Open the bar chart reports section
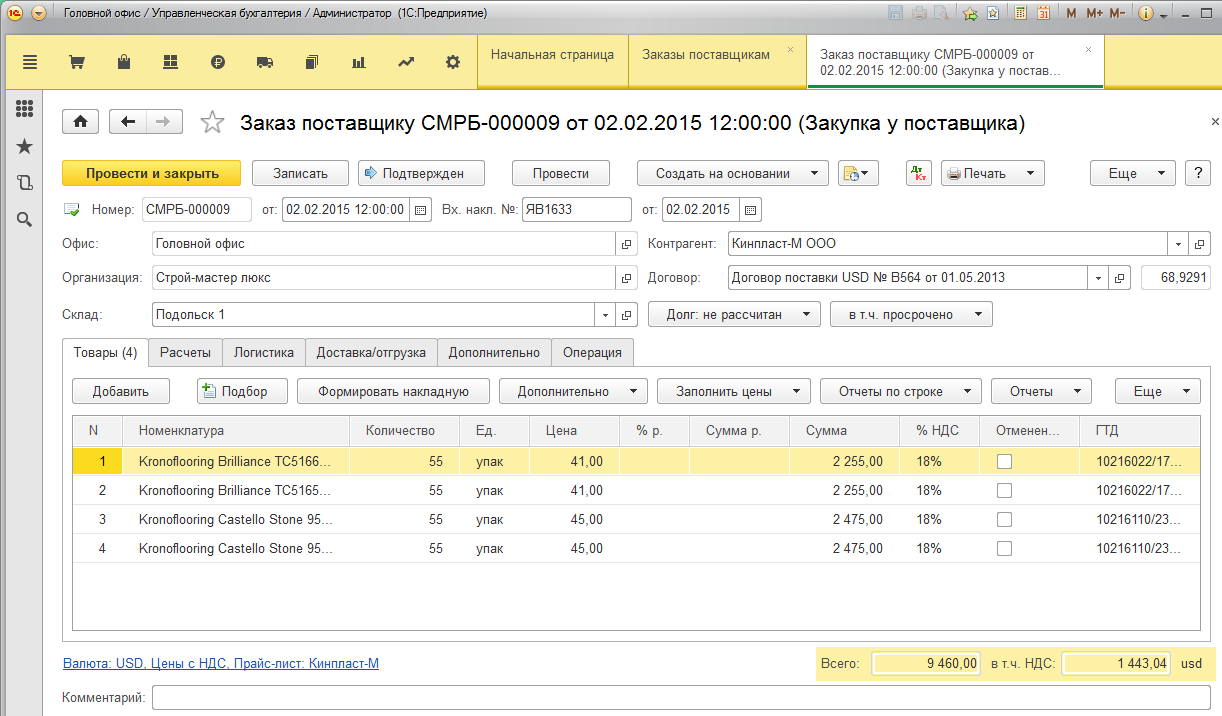This screenshot has height=716, width=1222. click(x=359, y=62)
